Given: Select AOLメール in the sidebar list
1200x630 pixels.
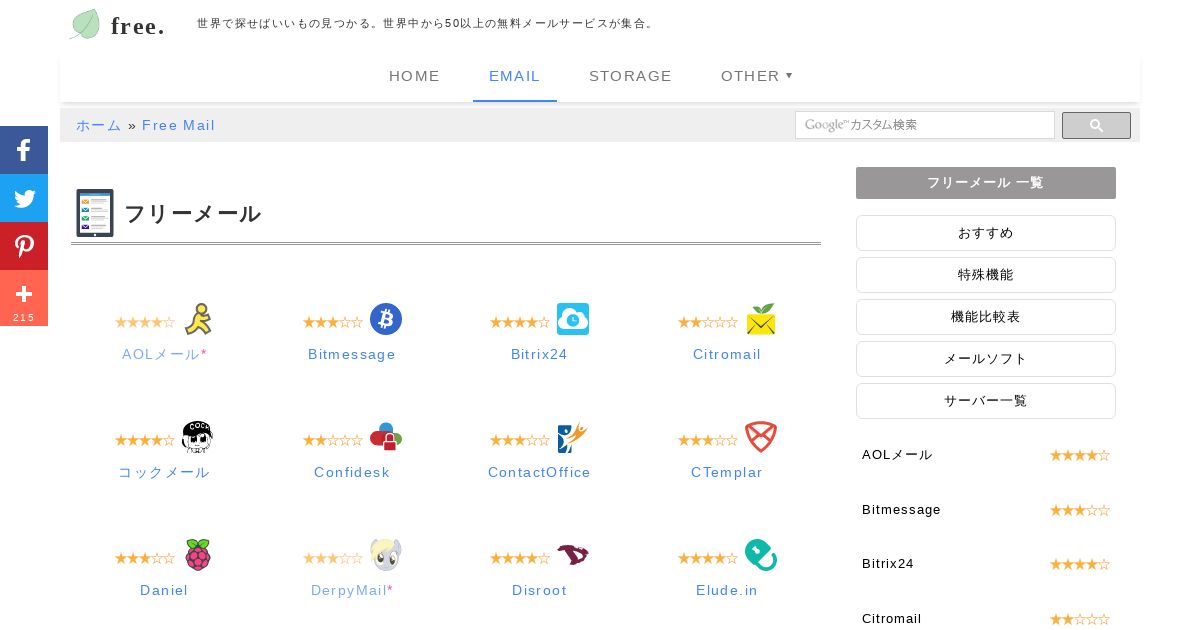Looking at the screenshot, I should (x=897, y=455).
